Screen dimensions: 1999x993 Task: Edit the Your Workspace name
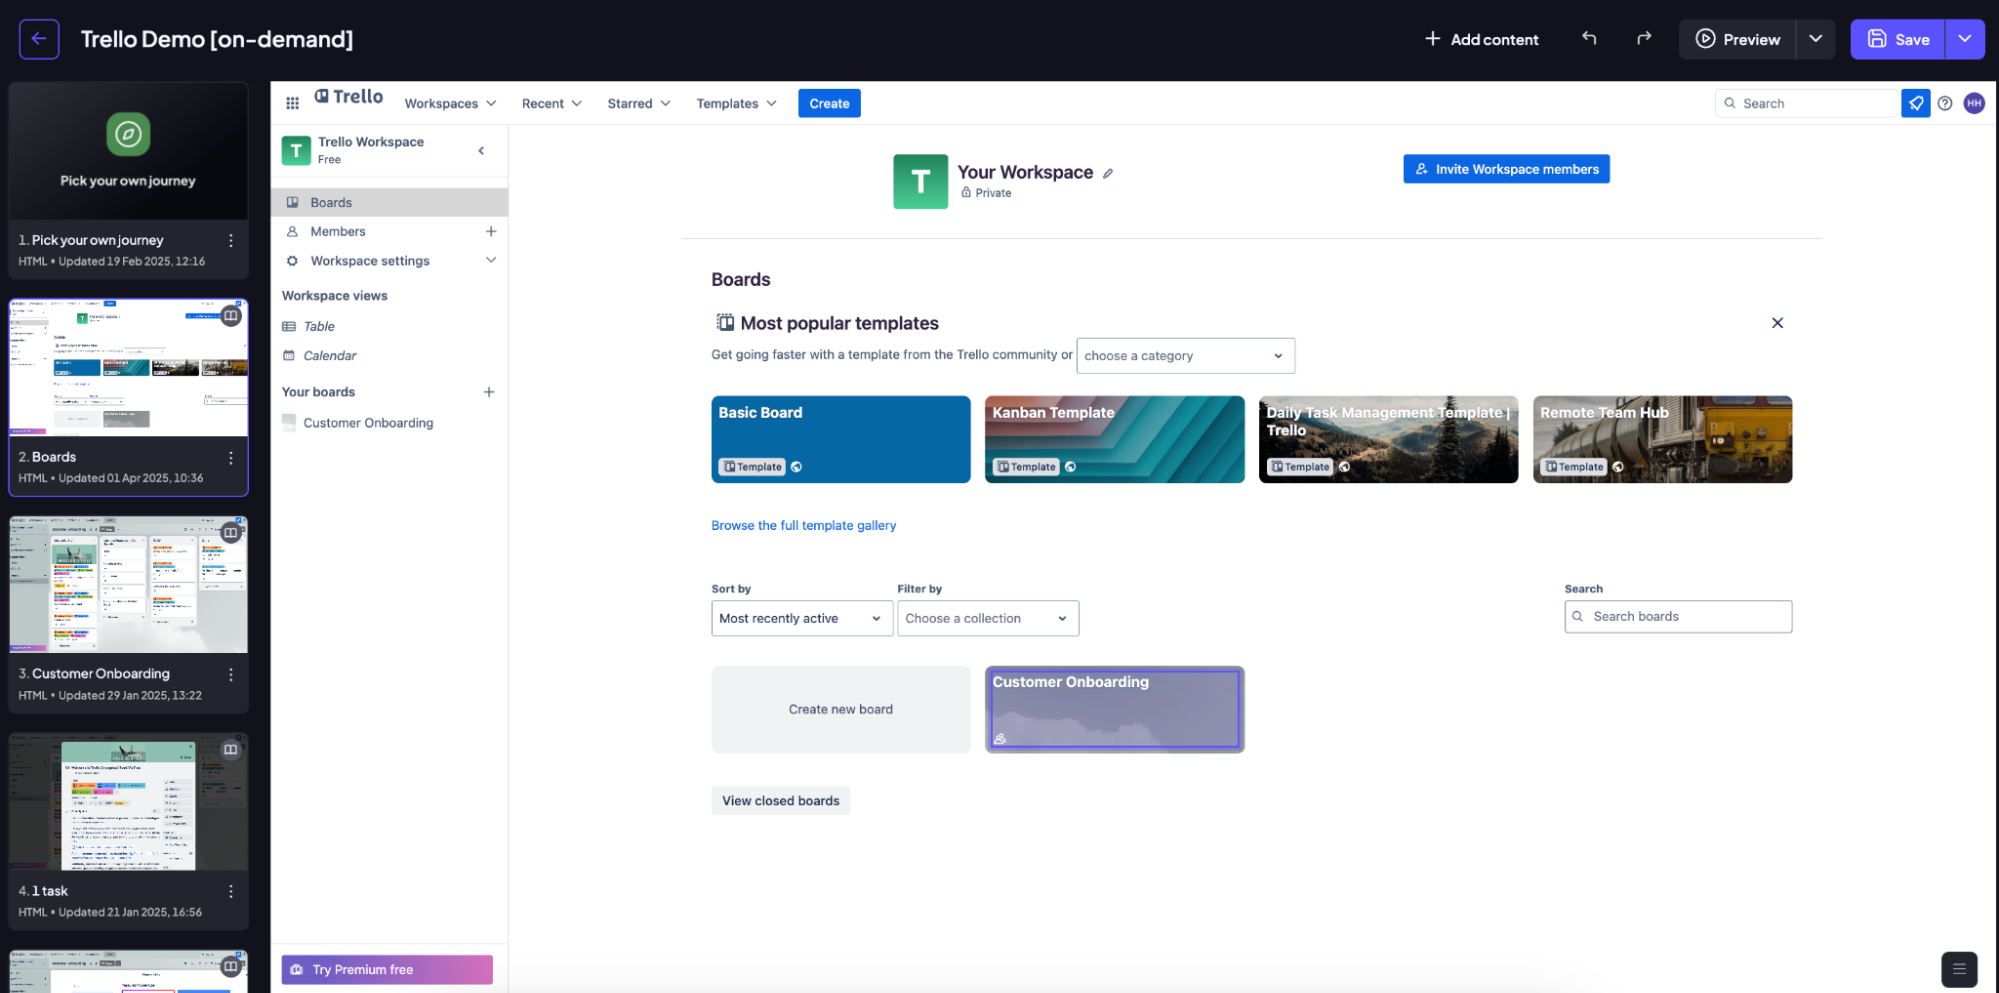coord(1108,173)
